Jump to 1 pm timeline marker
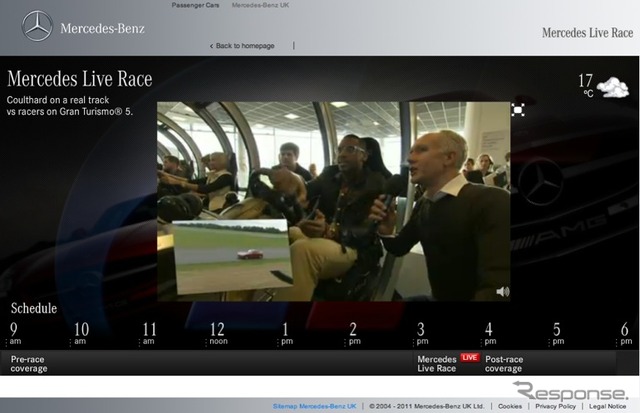 click(287, 333)
